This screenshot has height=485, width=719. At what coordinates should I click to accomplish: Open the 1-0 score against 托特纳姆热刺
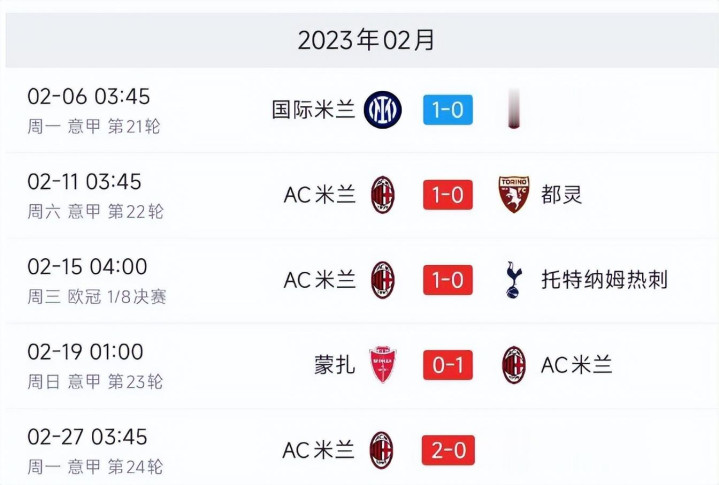coord(447,280)
